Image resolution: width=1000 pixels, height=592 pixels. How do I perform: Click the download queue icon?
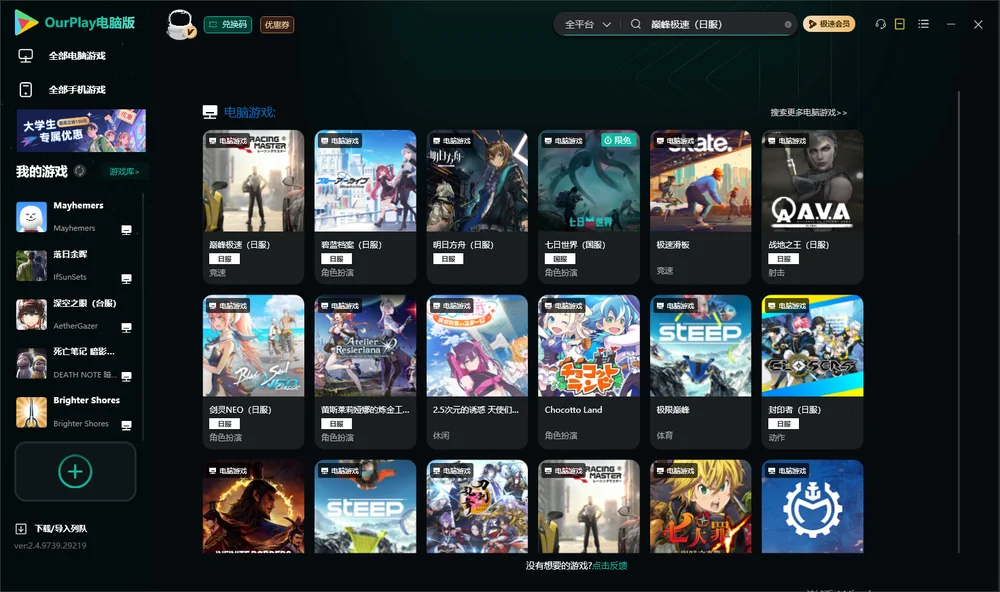click(x=21, y=529)
